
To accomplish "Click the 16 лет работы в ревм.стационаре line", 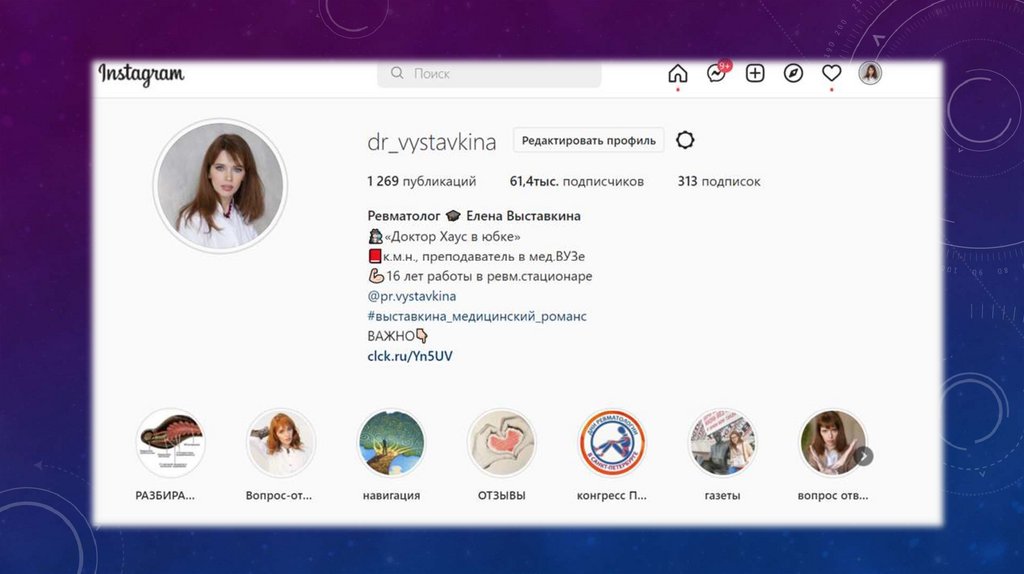I will pyautogui.click(x=480, y=276).
